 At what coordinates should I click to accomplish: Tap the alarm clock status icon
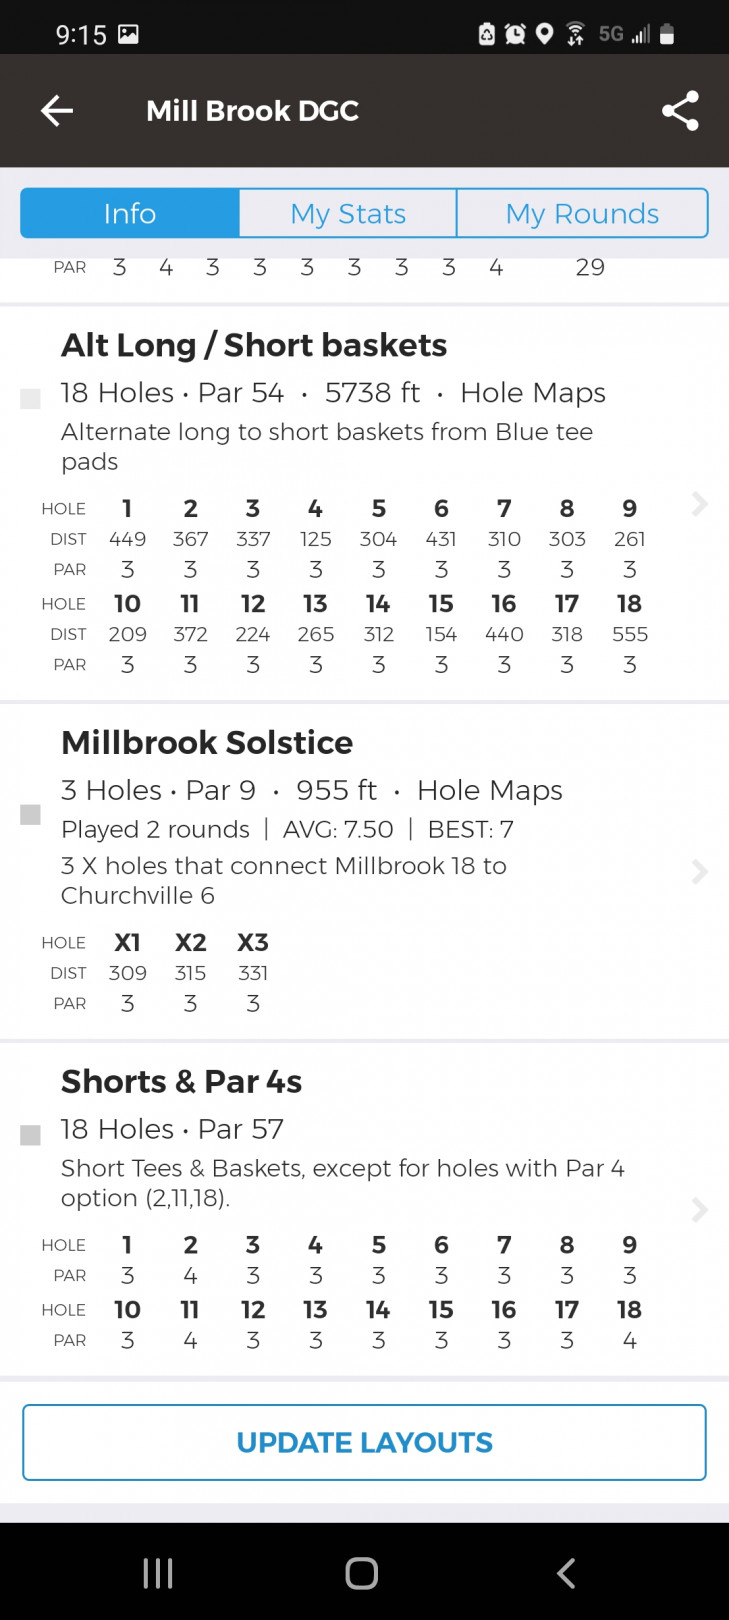515,35
